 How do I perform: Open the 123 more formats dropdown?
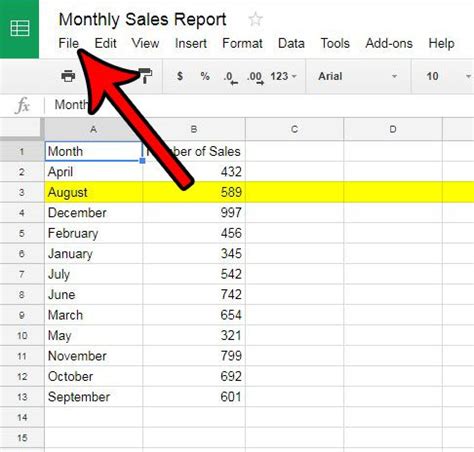[283, 76]
